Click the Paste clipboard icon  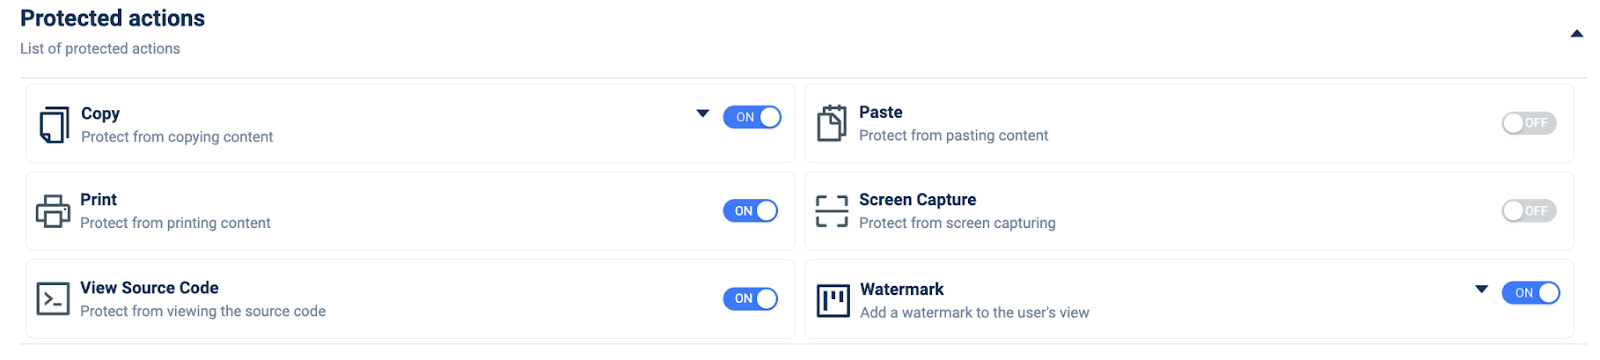click(831, 123)
